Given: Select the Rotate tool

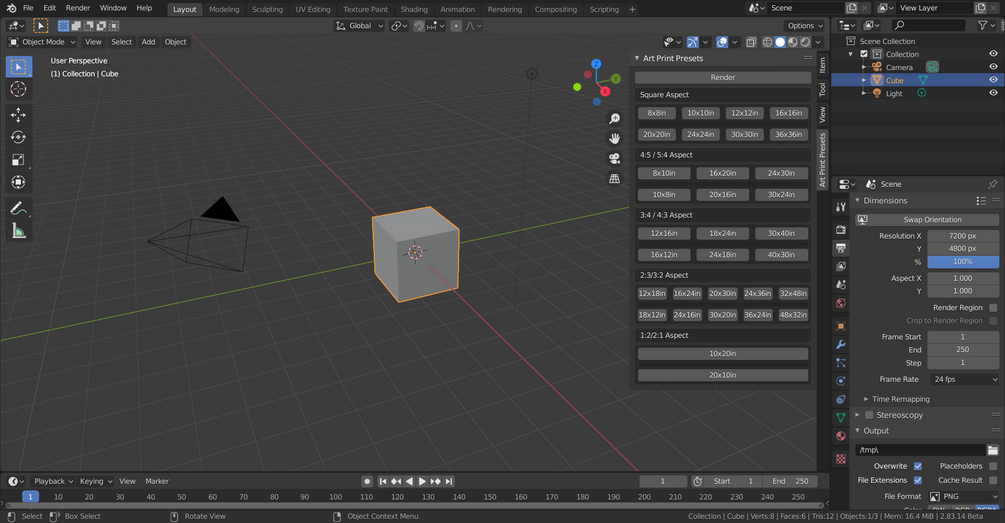Looking at the screenshot, I should click(x=19, y=137).
